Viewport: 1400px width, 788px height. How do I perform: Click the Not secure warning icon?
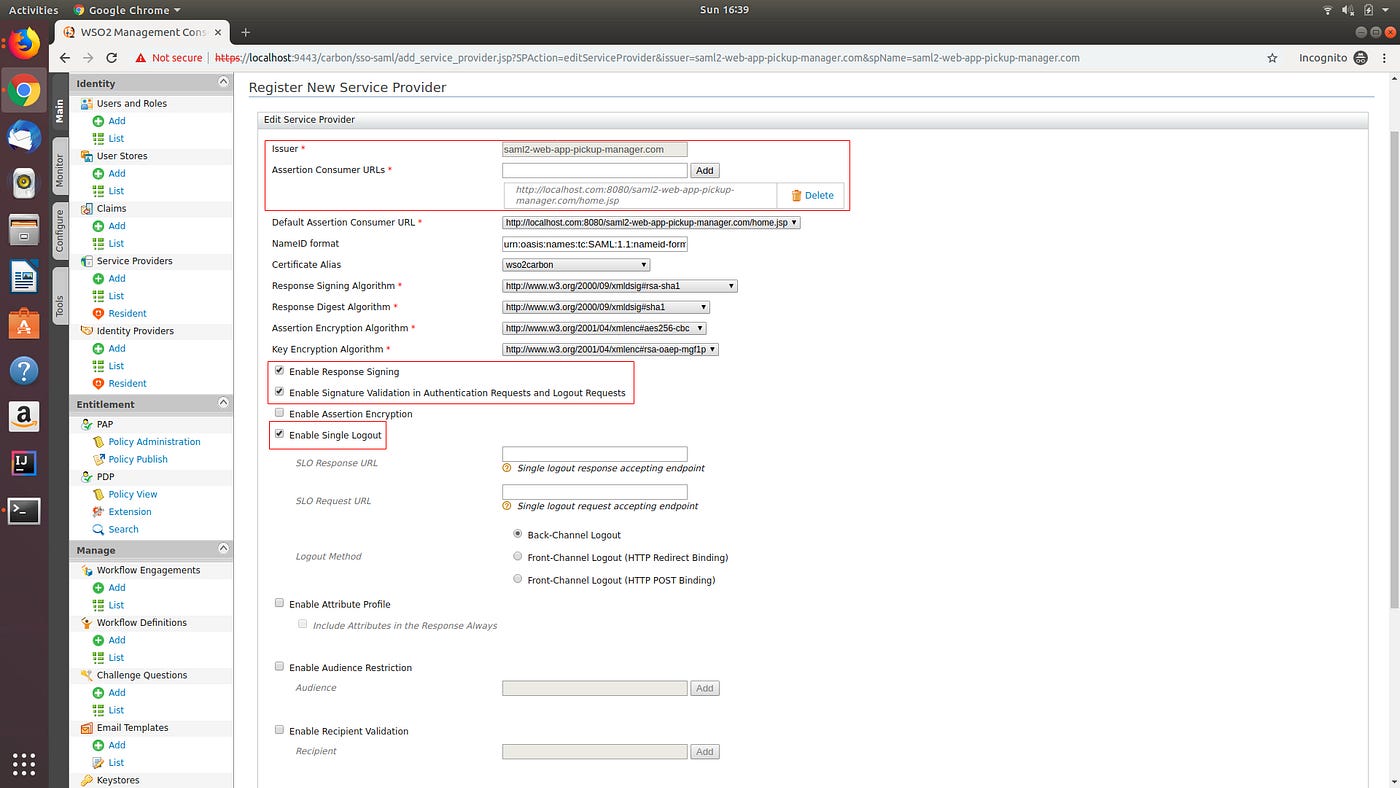click(141, 58)
